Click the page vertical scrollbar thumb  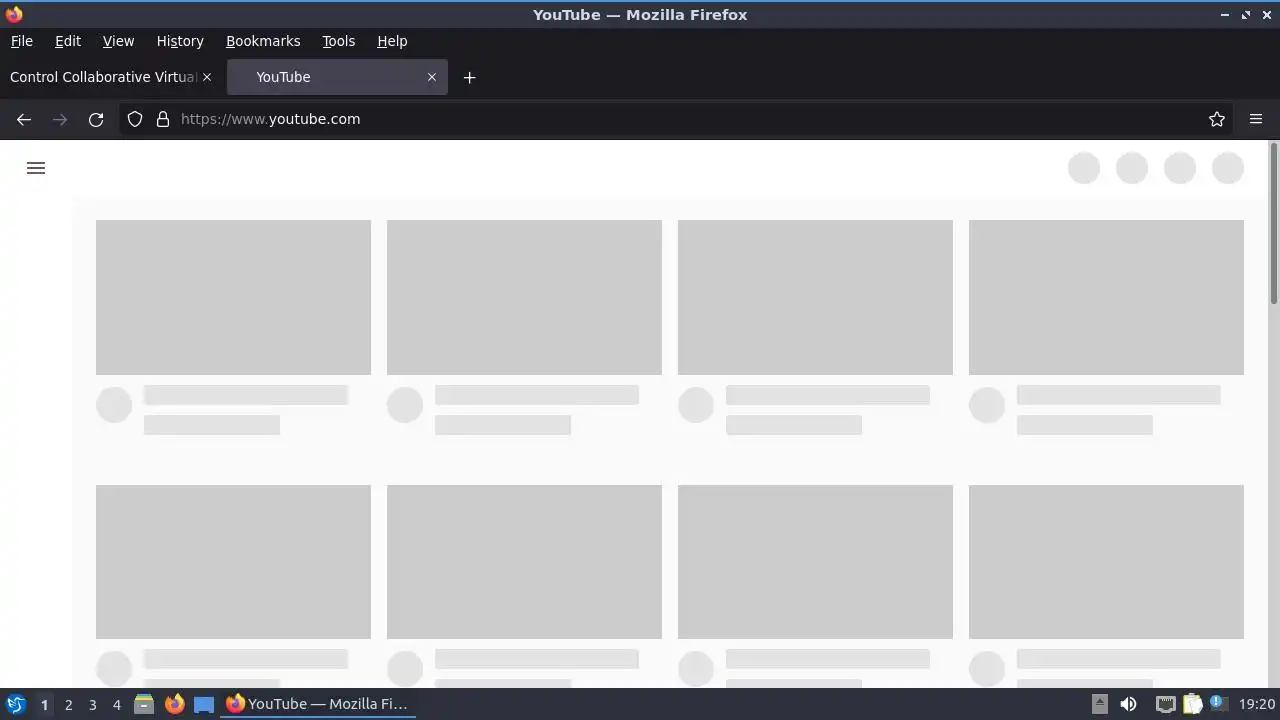pos(1274,223)
